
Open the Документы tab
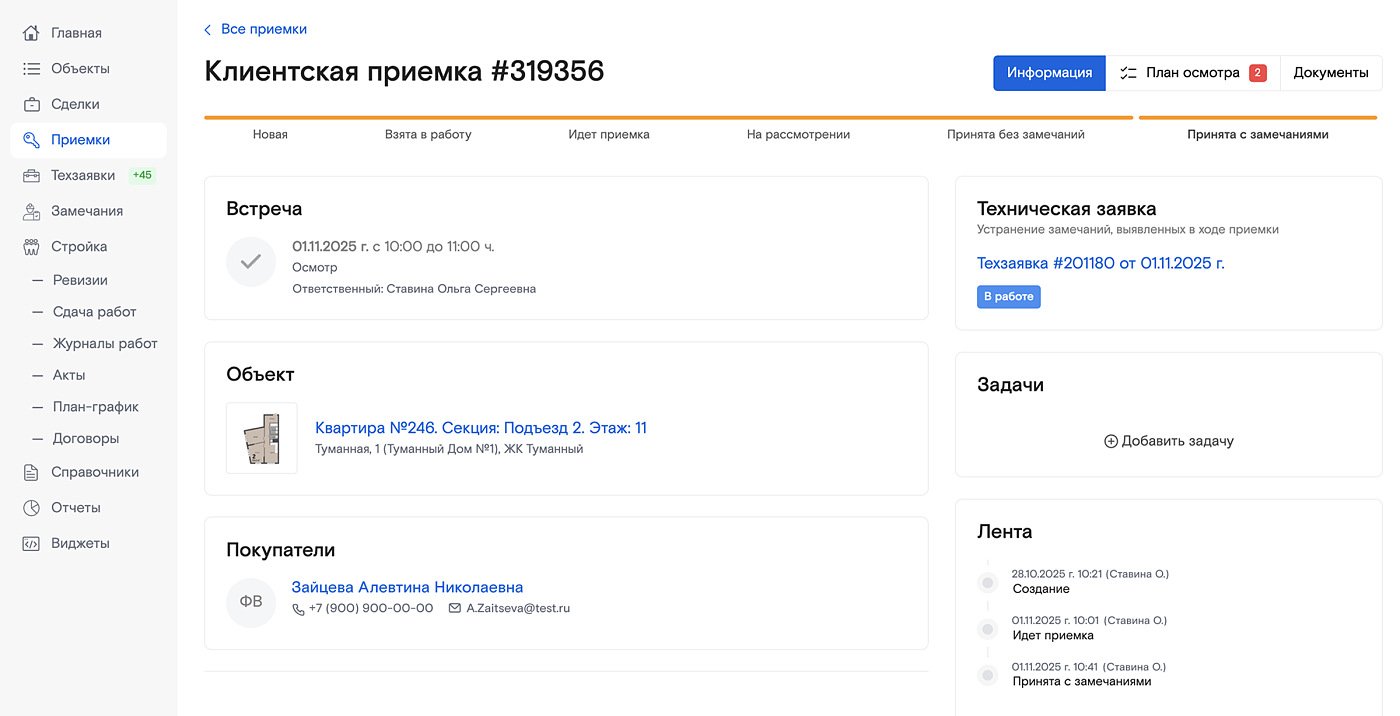[1330, 73]
